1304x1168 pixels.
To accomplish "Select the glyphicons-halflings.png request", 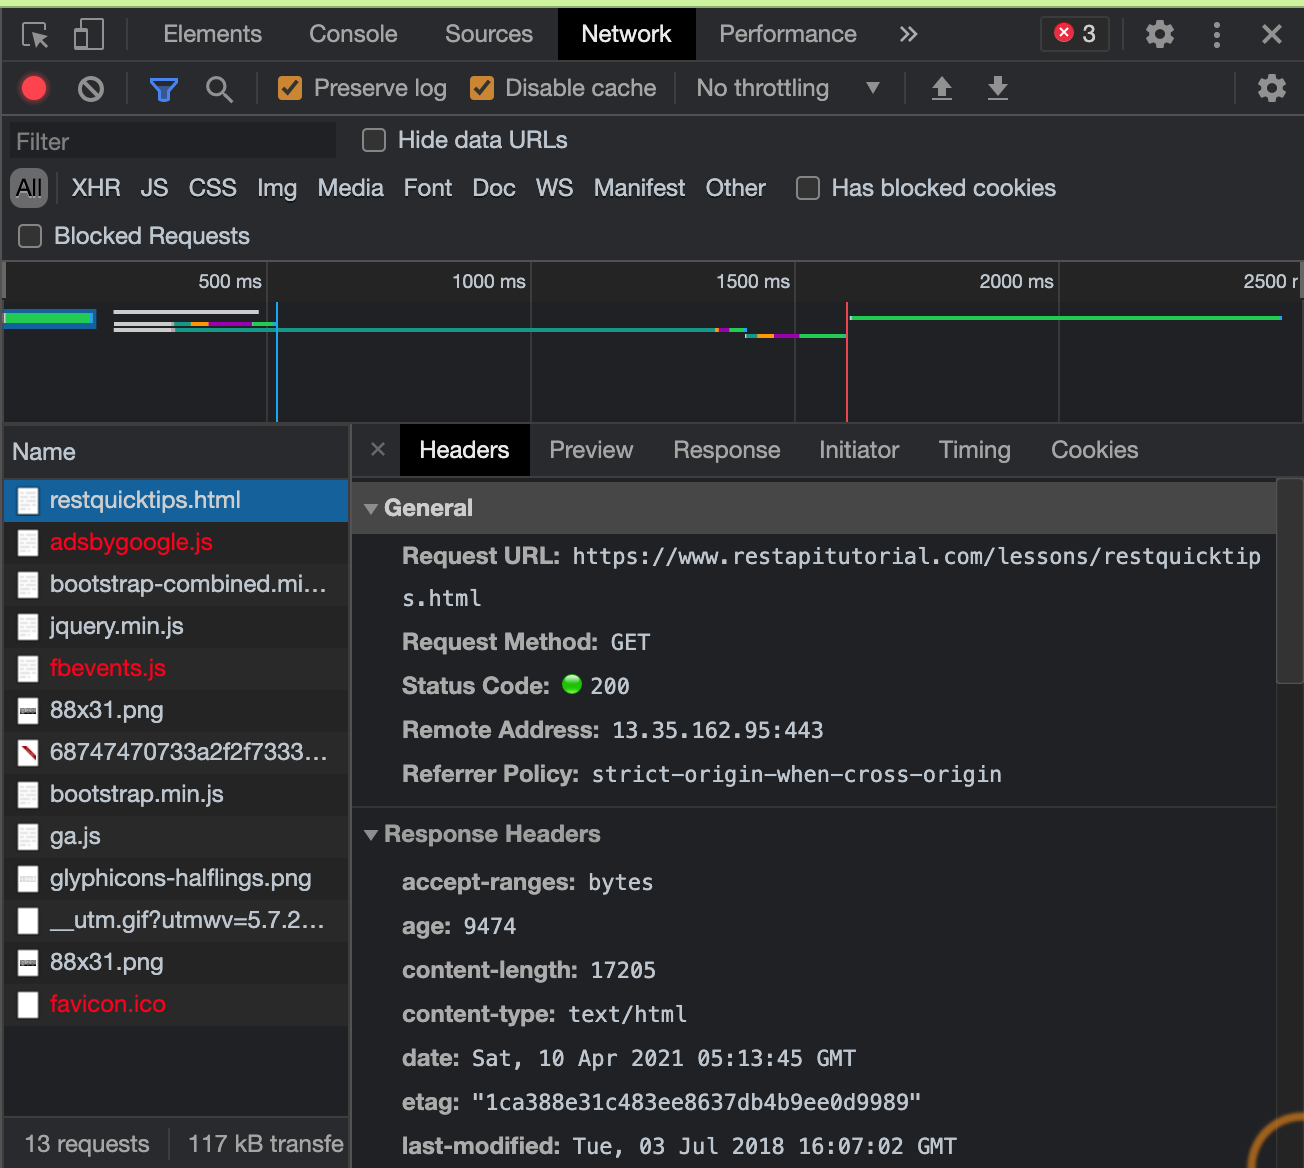I will [x=176, y=878].
